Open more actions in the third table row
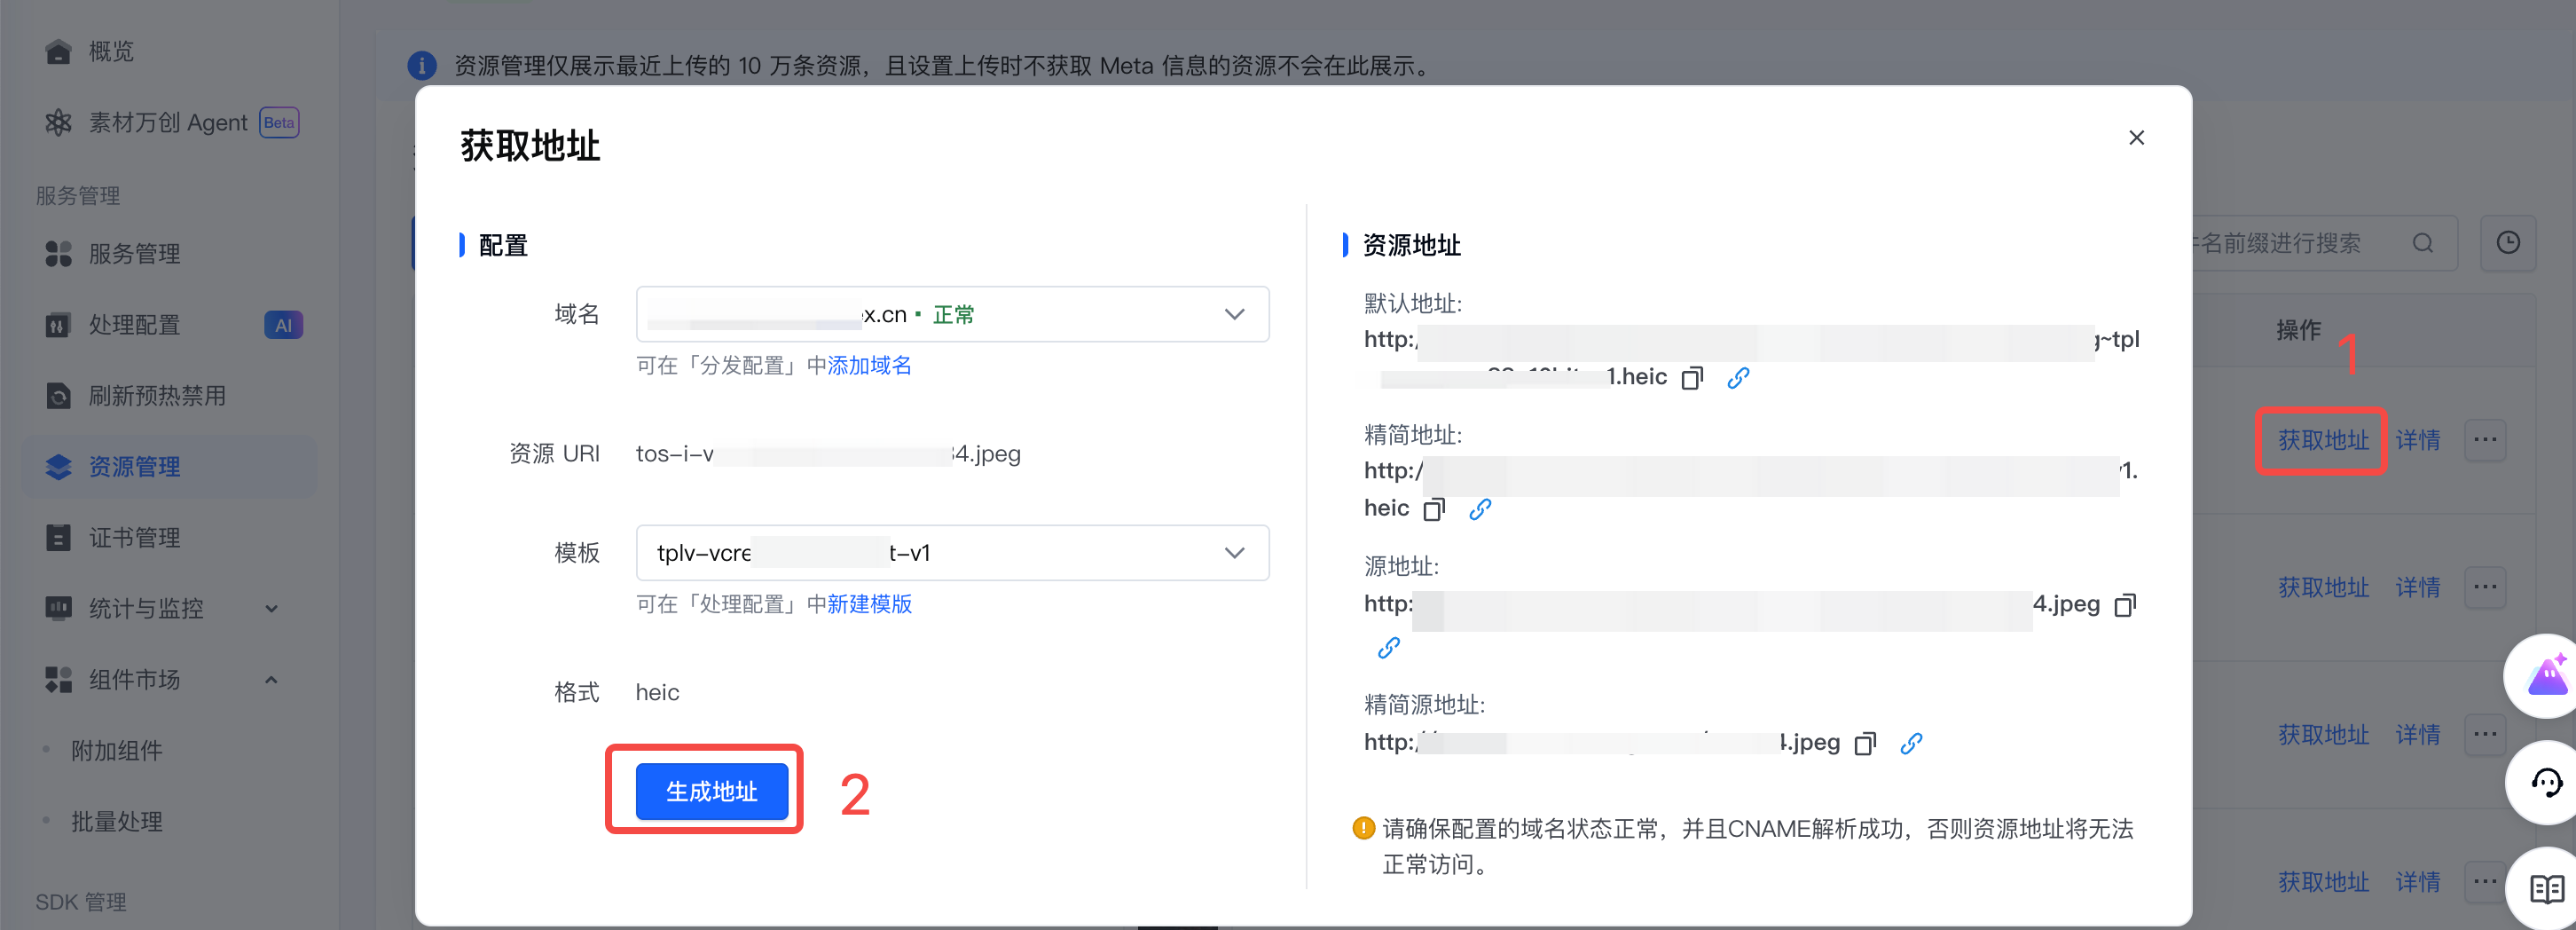The height and width of the screenshot is (930, 2576). 2485,735
